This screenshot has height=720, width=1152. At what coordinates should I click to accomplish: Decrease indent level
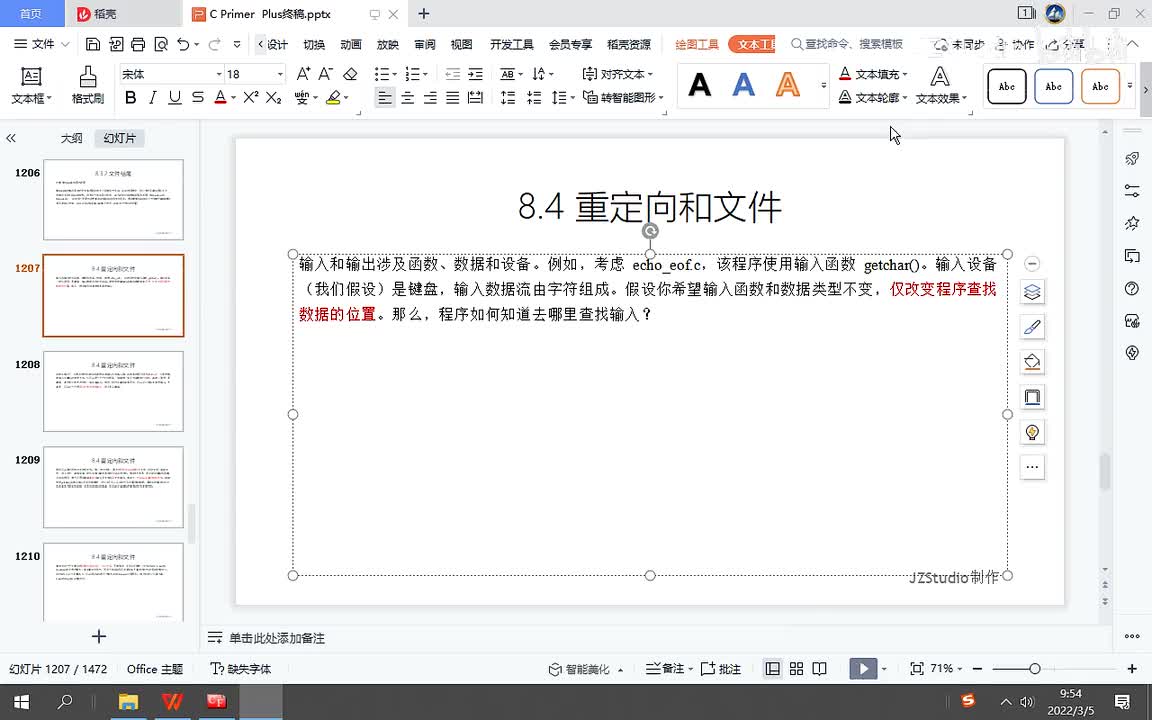tap(453, 73)
